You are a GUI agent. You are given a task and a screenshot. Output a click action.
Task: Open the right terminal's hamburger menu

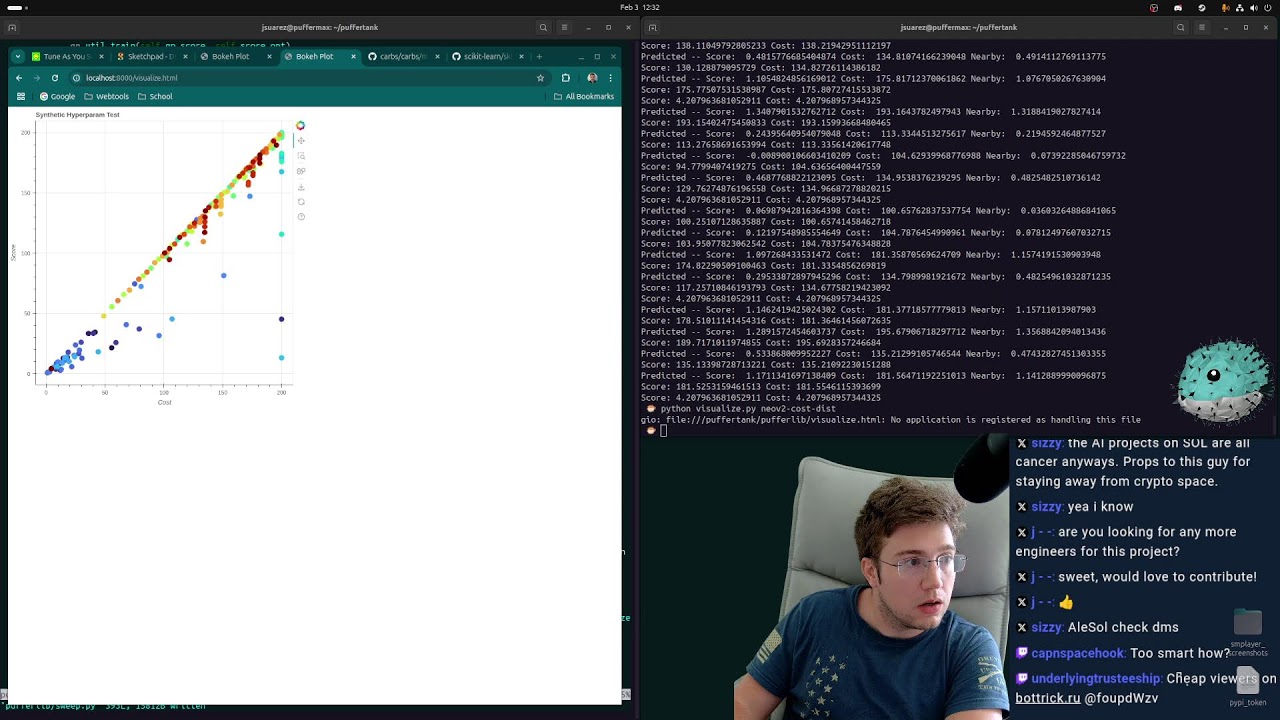coord(1202,28)
